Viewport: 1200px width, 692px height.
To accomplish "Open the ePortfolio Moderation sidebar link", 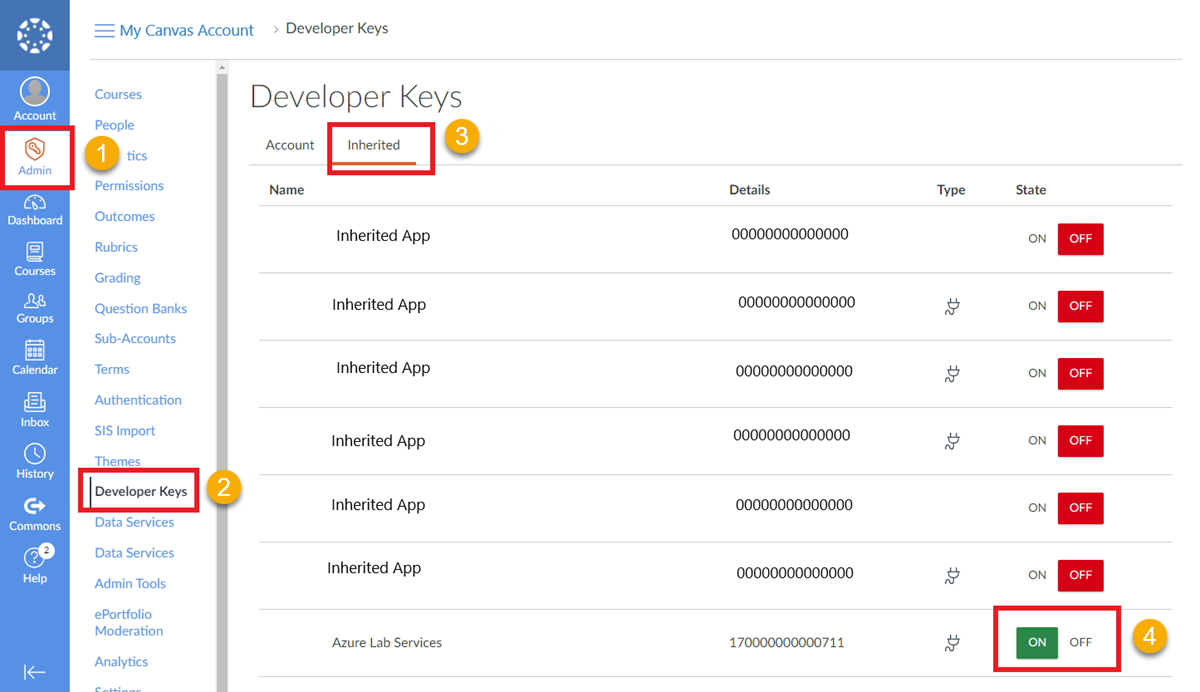I will tap(129, 623).
